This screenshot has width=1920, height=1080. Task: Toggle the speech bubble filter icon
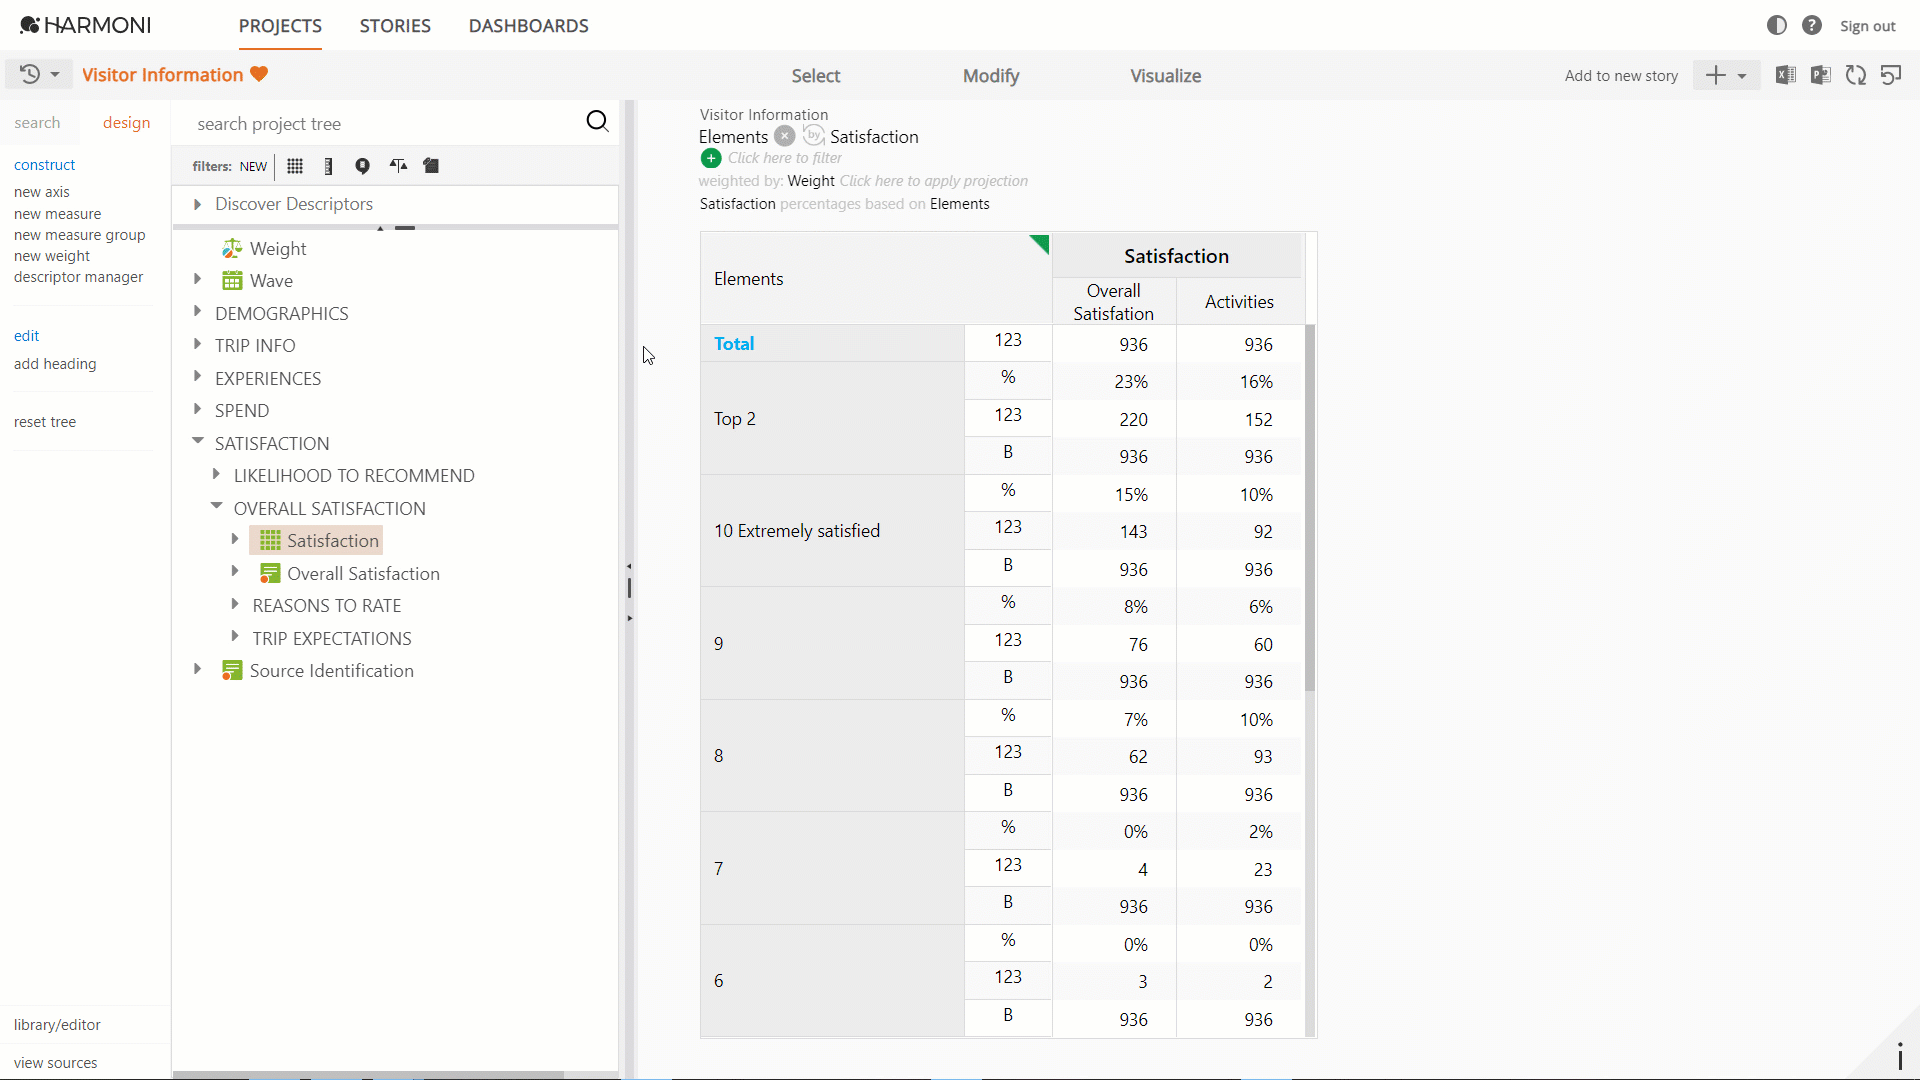point(362,166)
